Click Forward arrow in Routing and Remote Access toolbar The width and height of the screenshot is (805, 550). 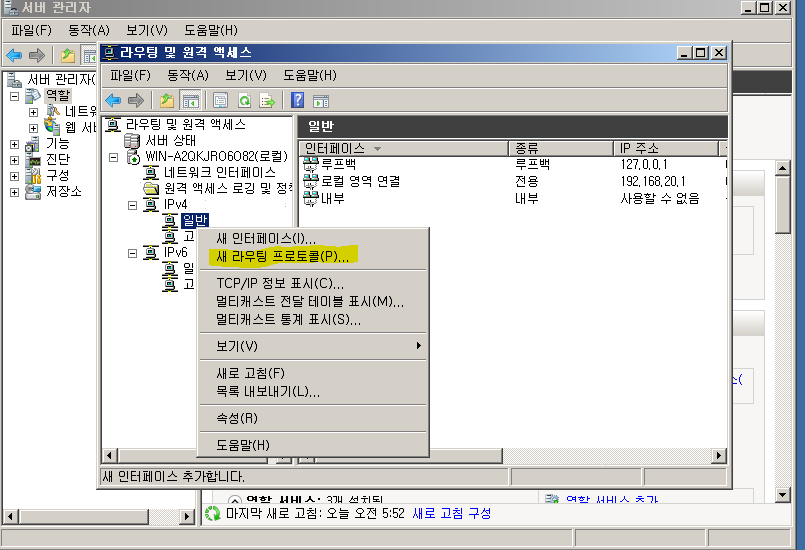136,100
